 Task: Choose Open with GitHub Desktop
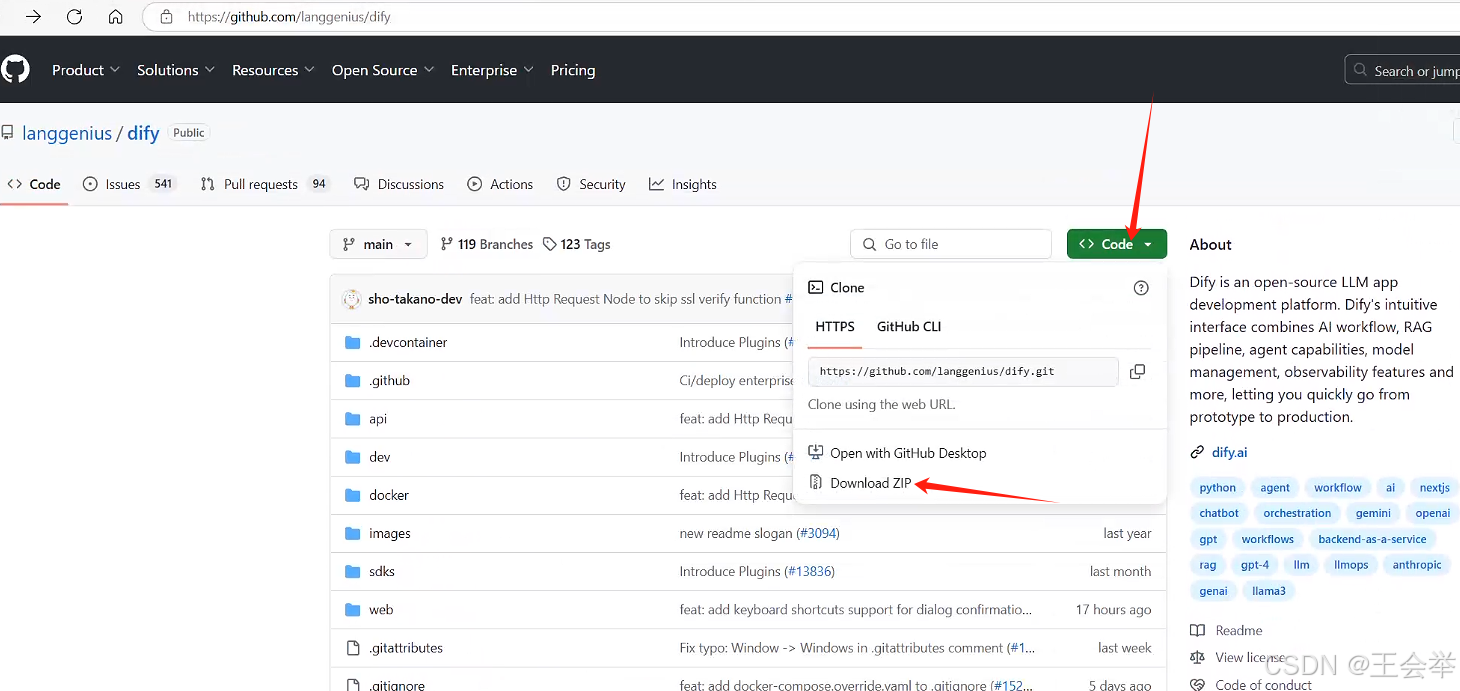point(897,453)
